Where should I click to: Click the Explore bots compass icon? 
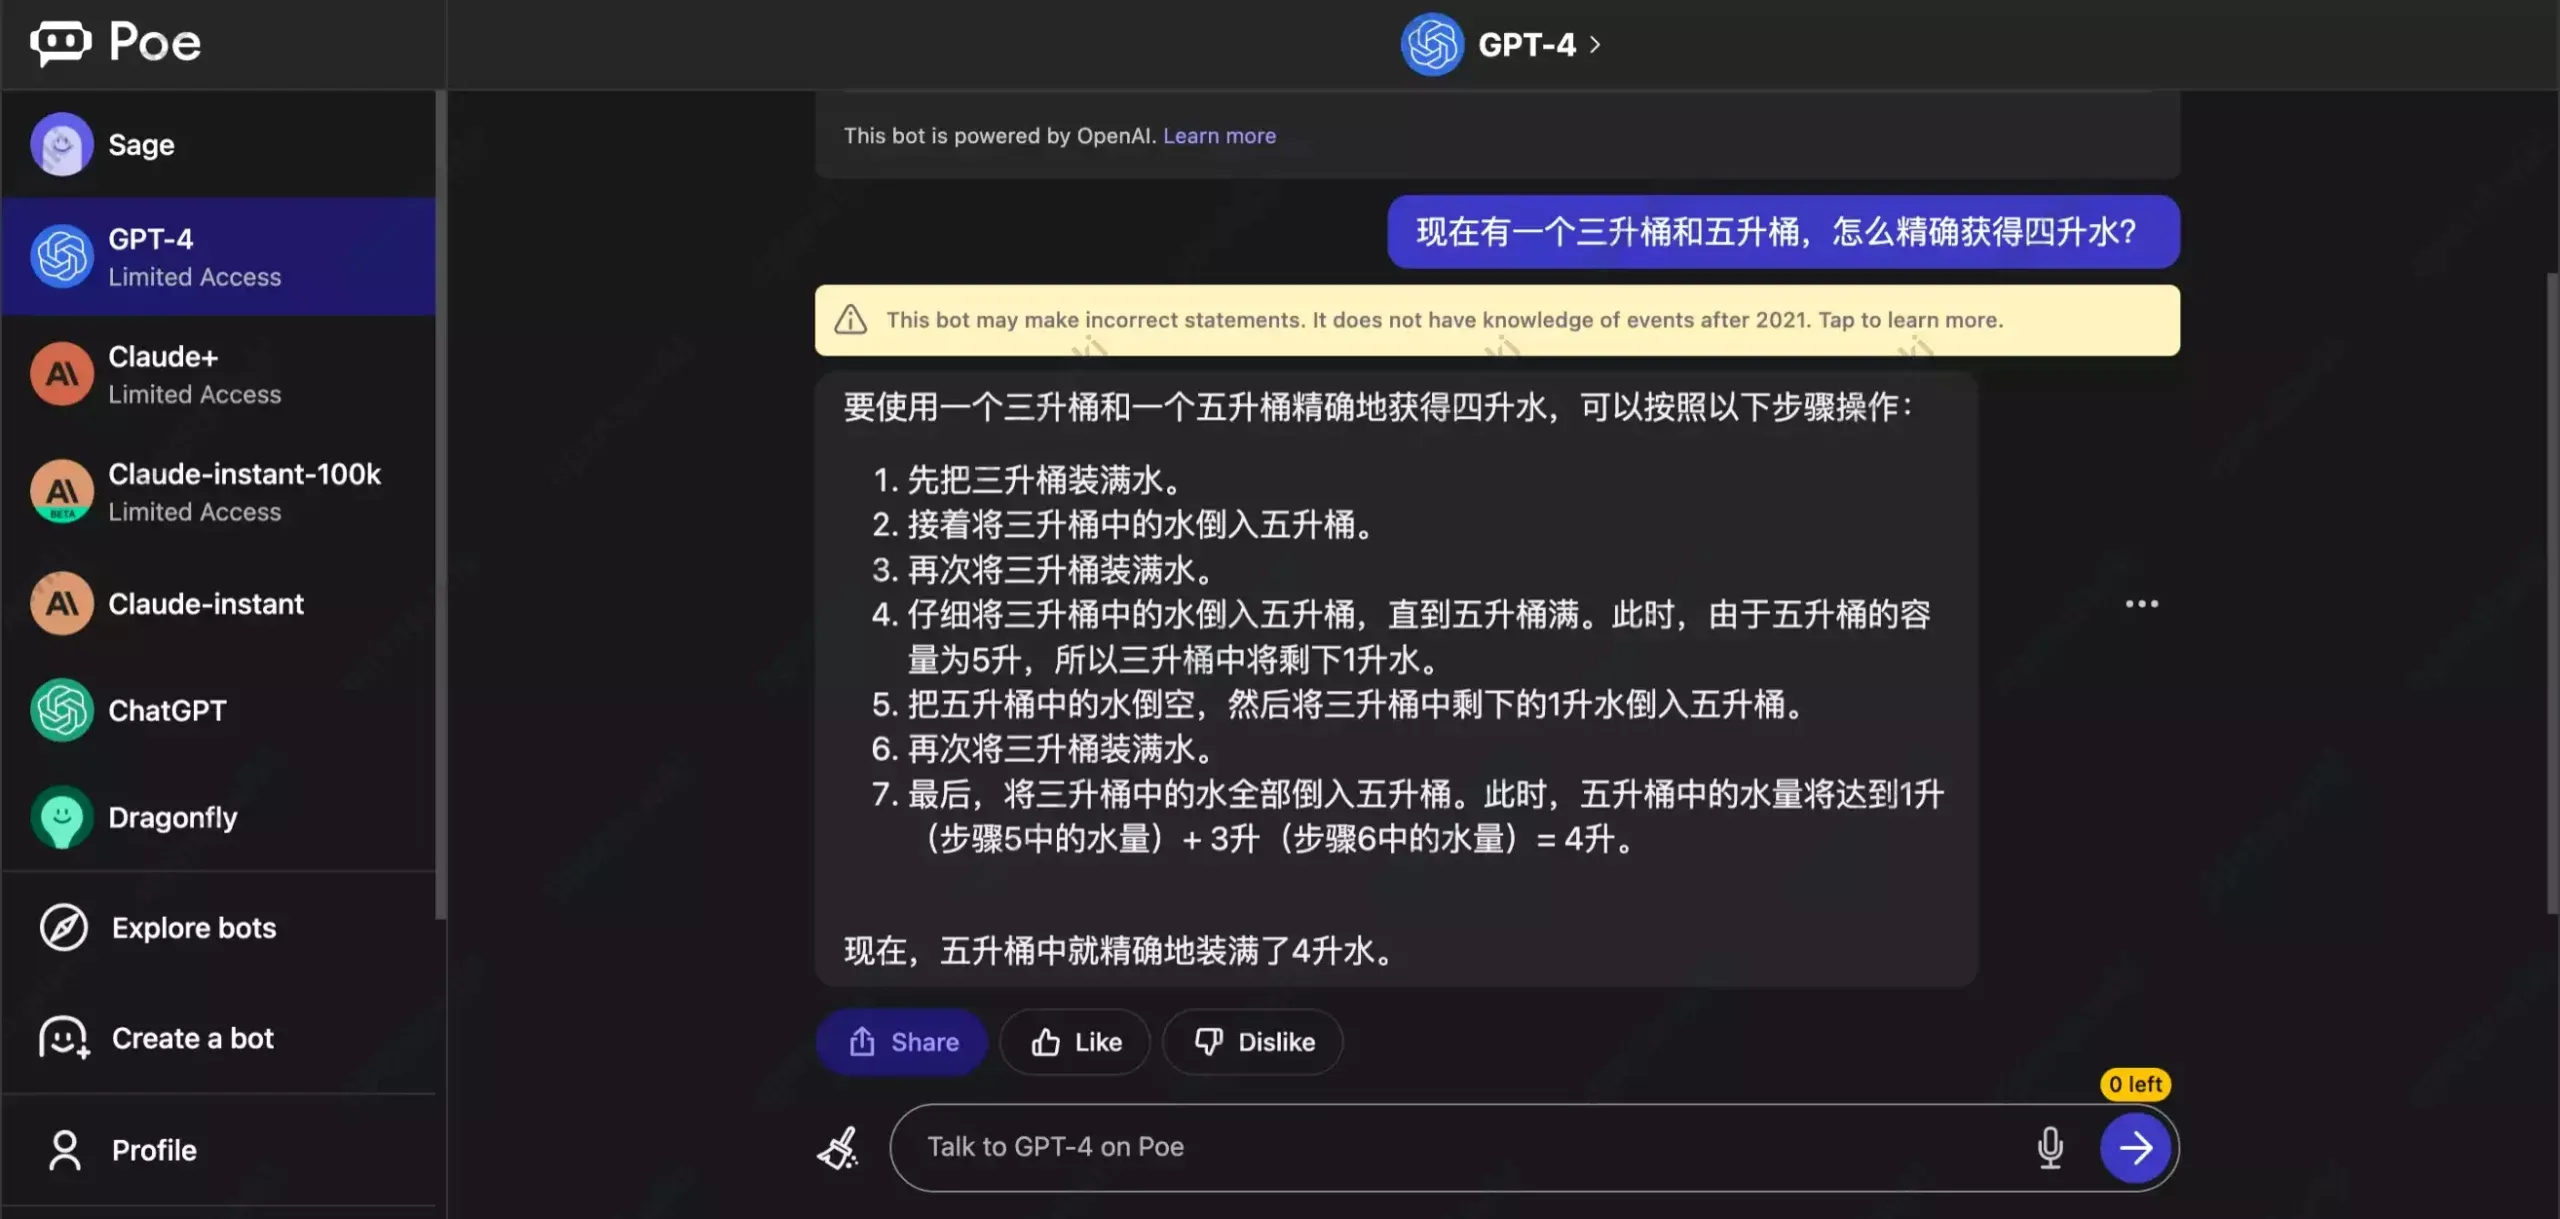click(x=64, y=927)
